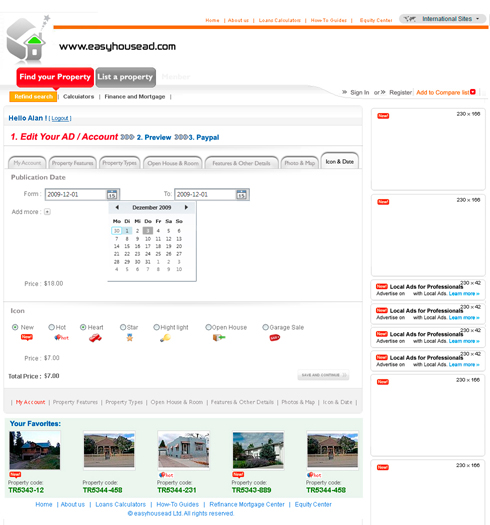Click the Logout link
This screenshot has height=525, width=490.
coord(60,119)
